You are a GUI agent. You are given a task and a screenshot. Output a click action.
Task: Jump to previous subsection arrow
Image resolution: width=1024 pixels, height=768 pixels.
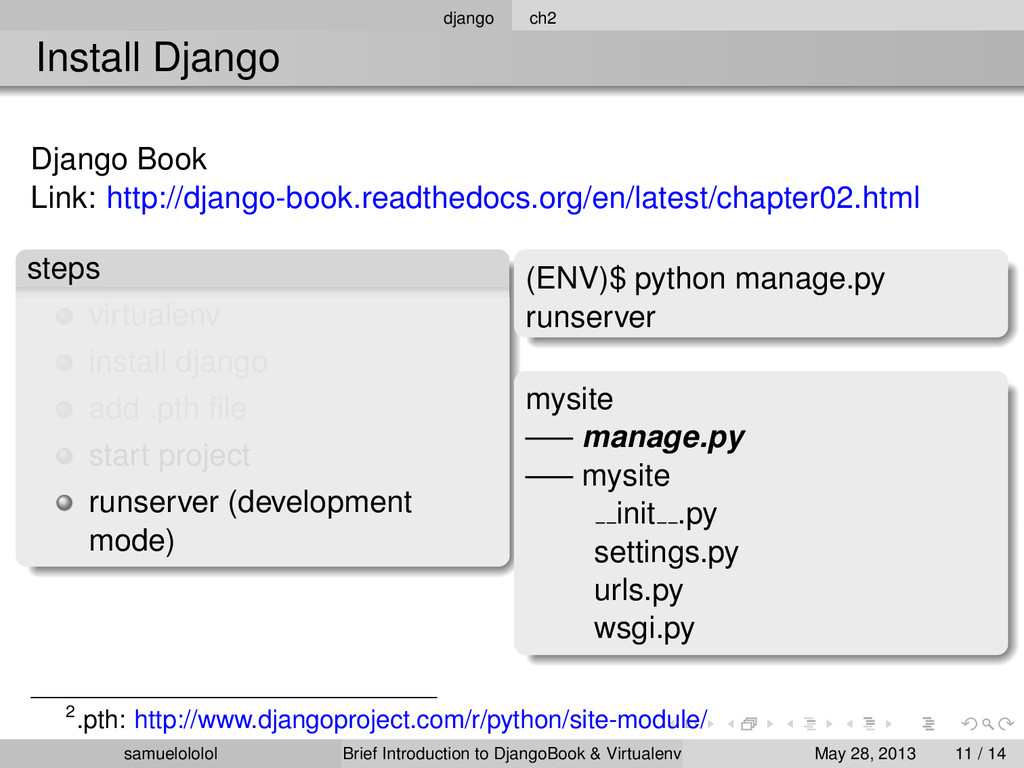[790, 724]
